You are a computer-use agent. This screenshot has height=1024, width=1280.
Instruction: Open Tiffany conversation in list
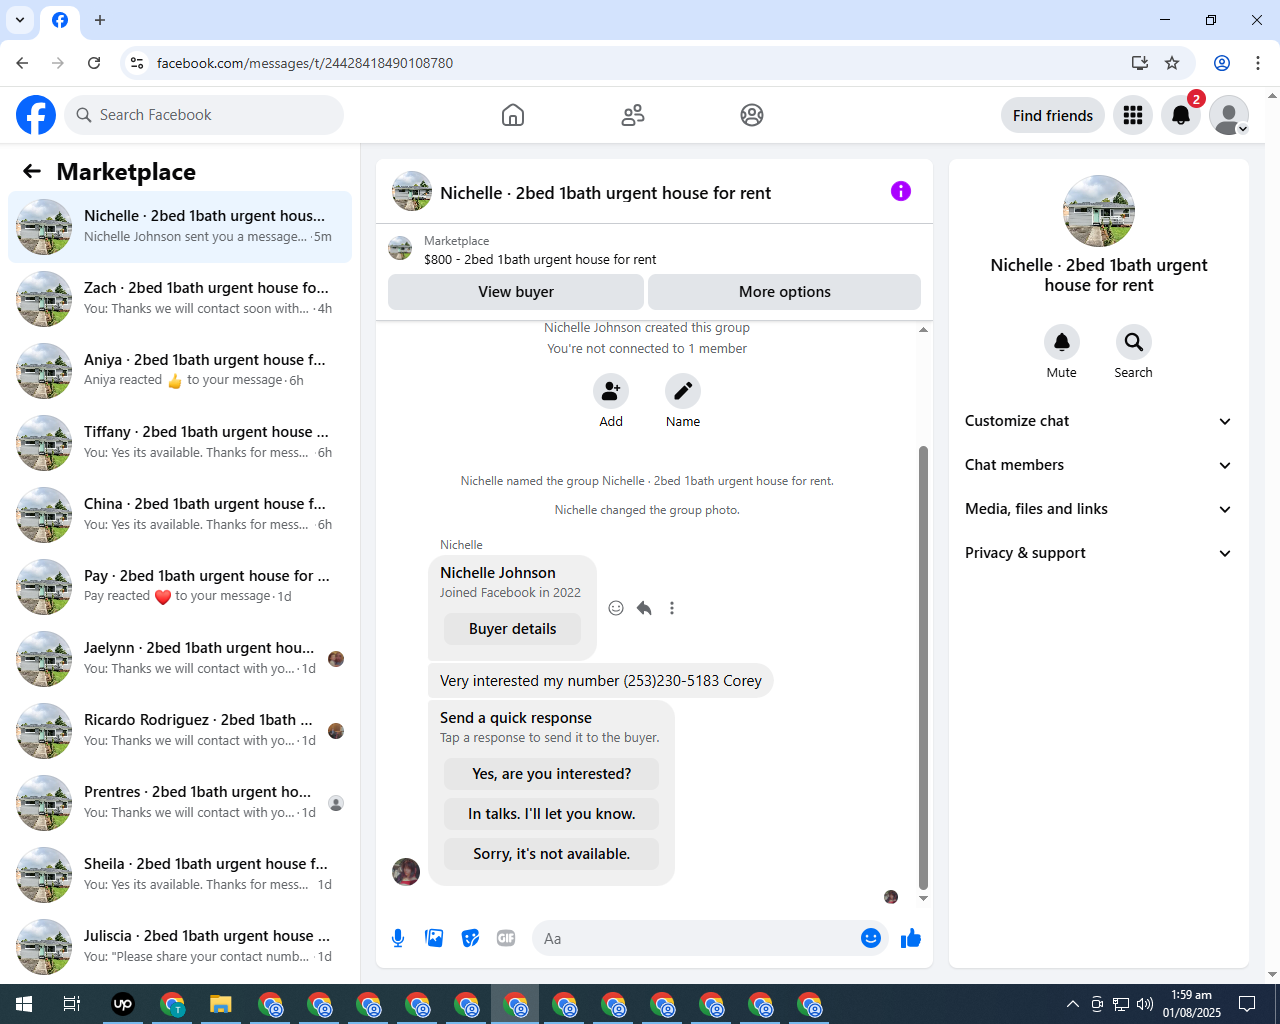click(x=180, y=443)
